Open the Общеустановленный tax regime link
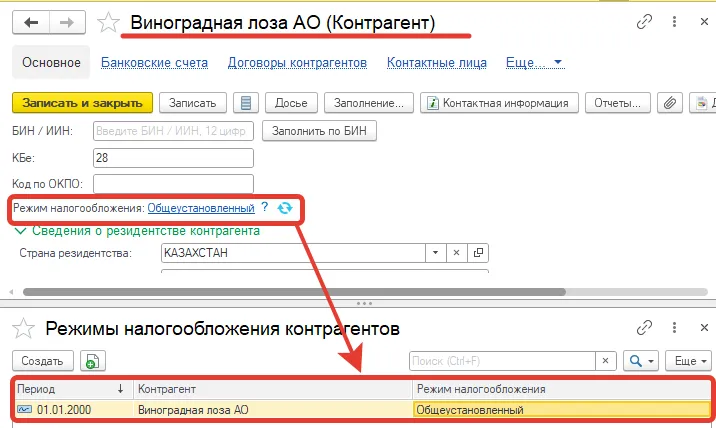Viewport: 716px width, 428px height. coord(201,208)
